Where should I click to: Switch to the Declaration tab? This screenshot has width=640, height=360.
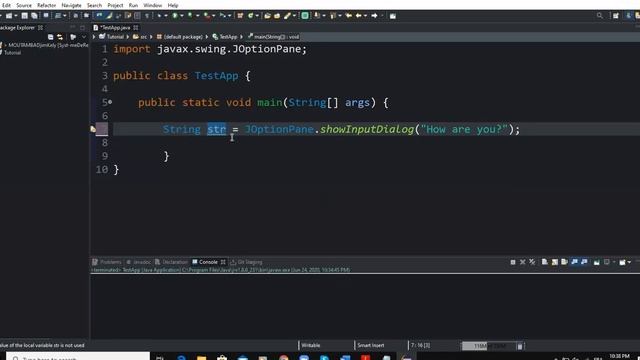[171, 262]
